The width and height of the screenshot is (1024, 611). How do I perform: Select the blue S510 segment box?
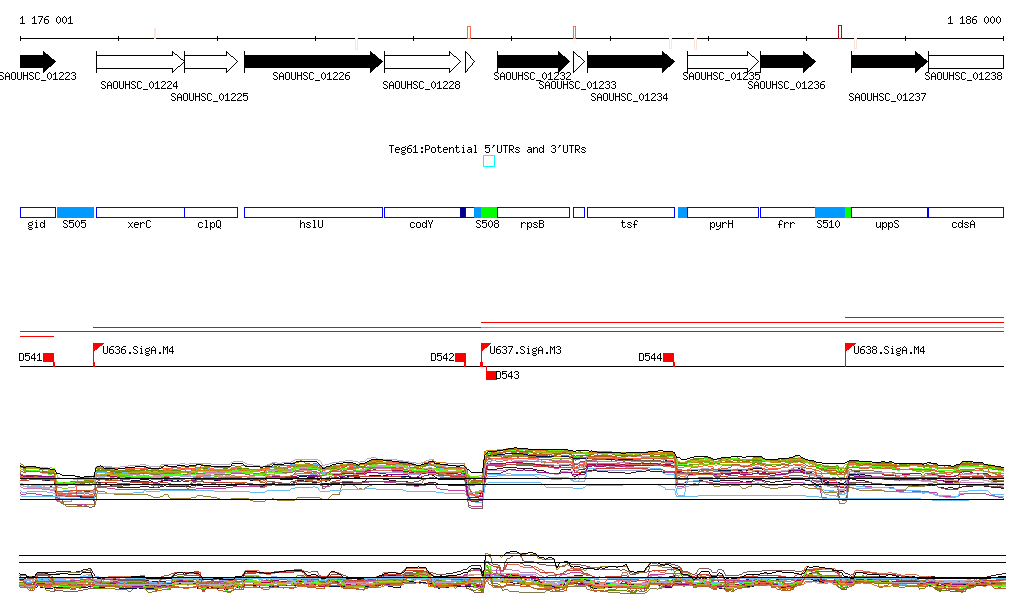click(830, 212)
